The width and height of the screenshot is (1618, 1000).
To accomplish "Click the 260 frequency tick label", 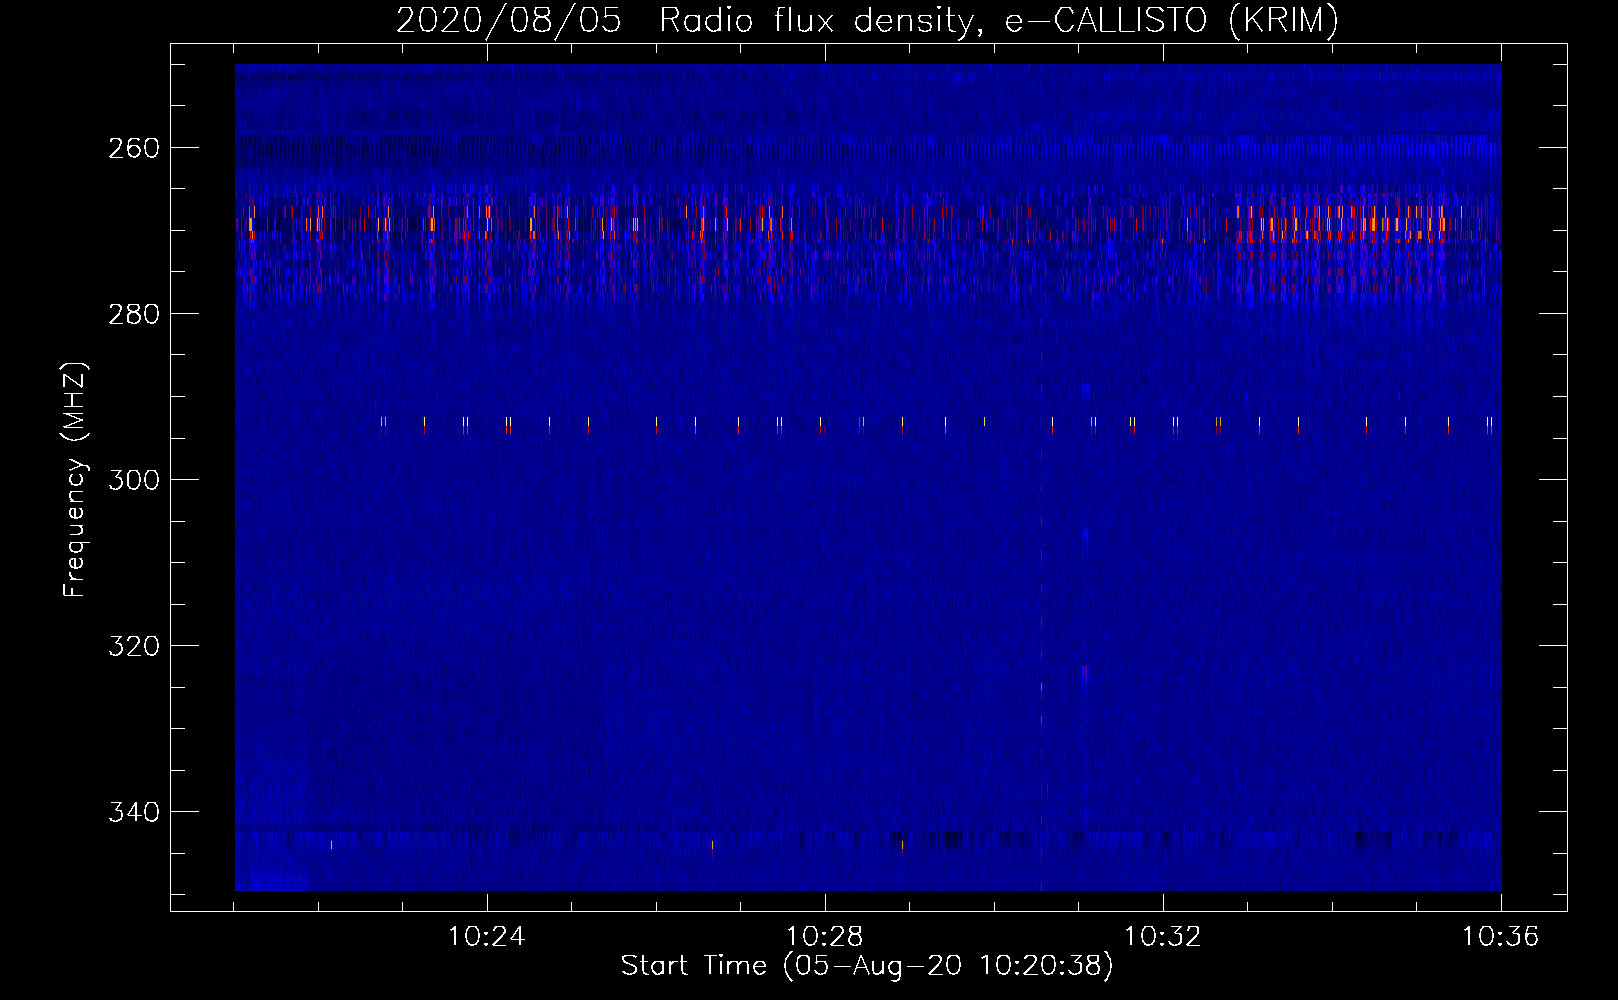I will pyautogui.click(x=134, y=148).
